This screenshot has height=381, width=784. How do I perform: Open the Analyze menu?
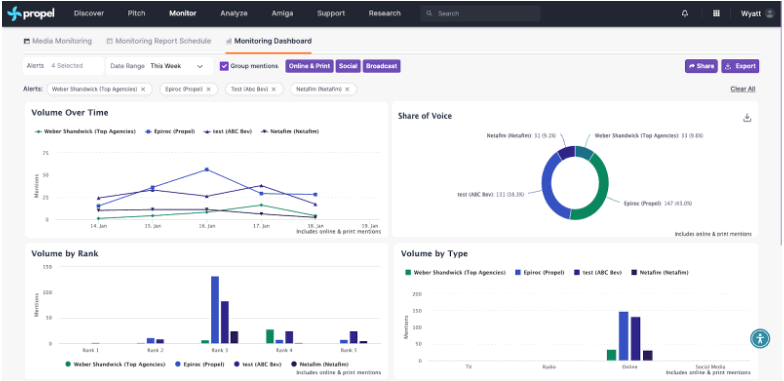(234, 14)
